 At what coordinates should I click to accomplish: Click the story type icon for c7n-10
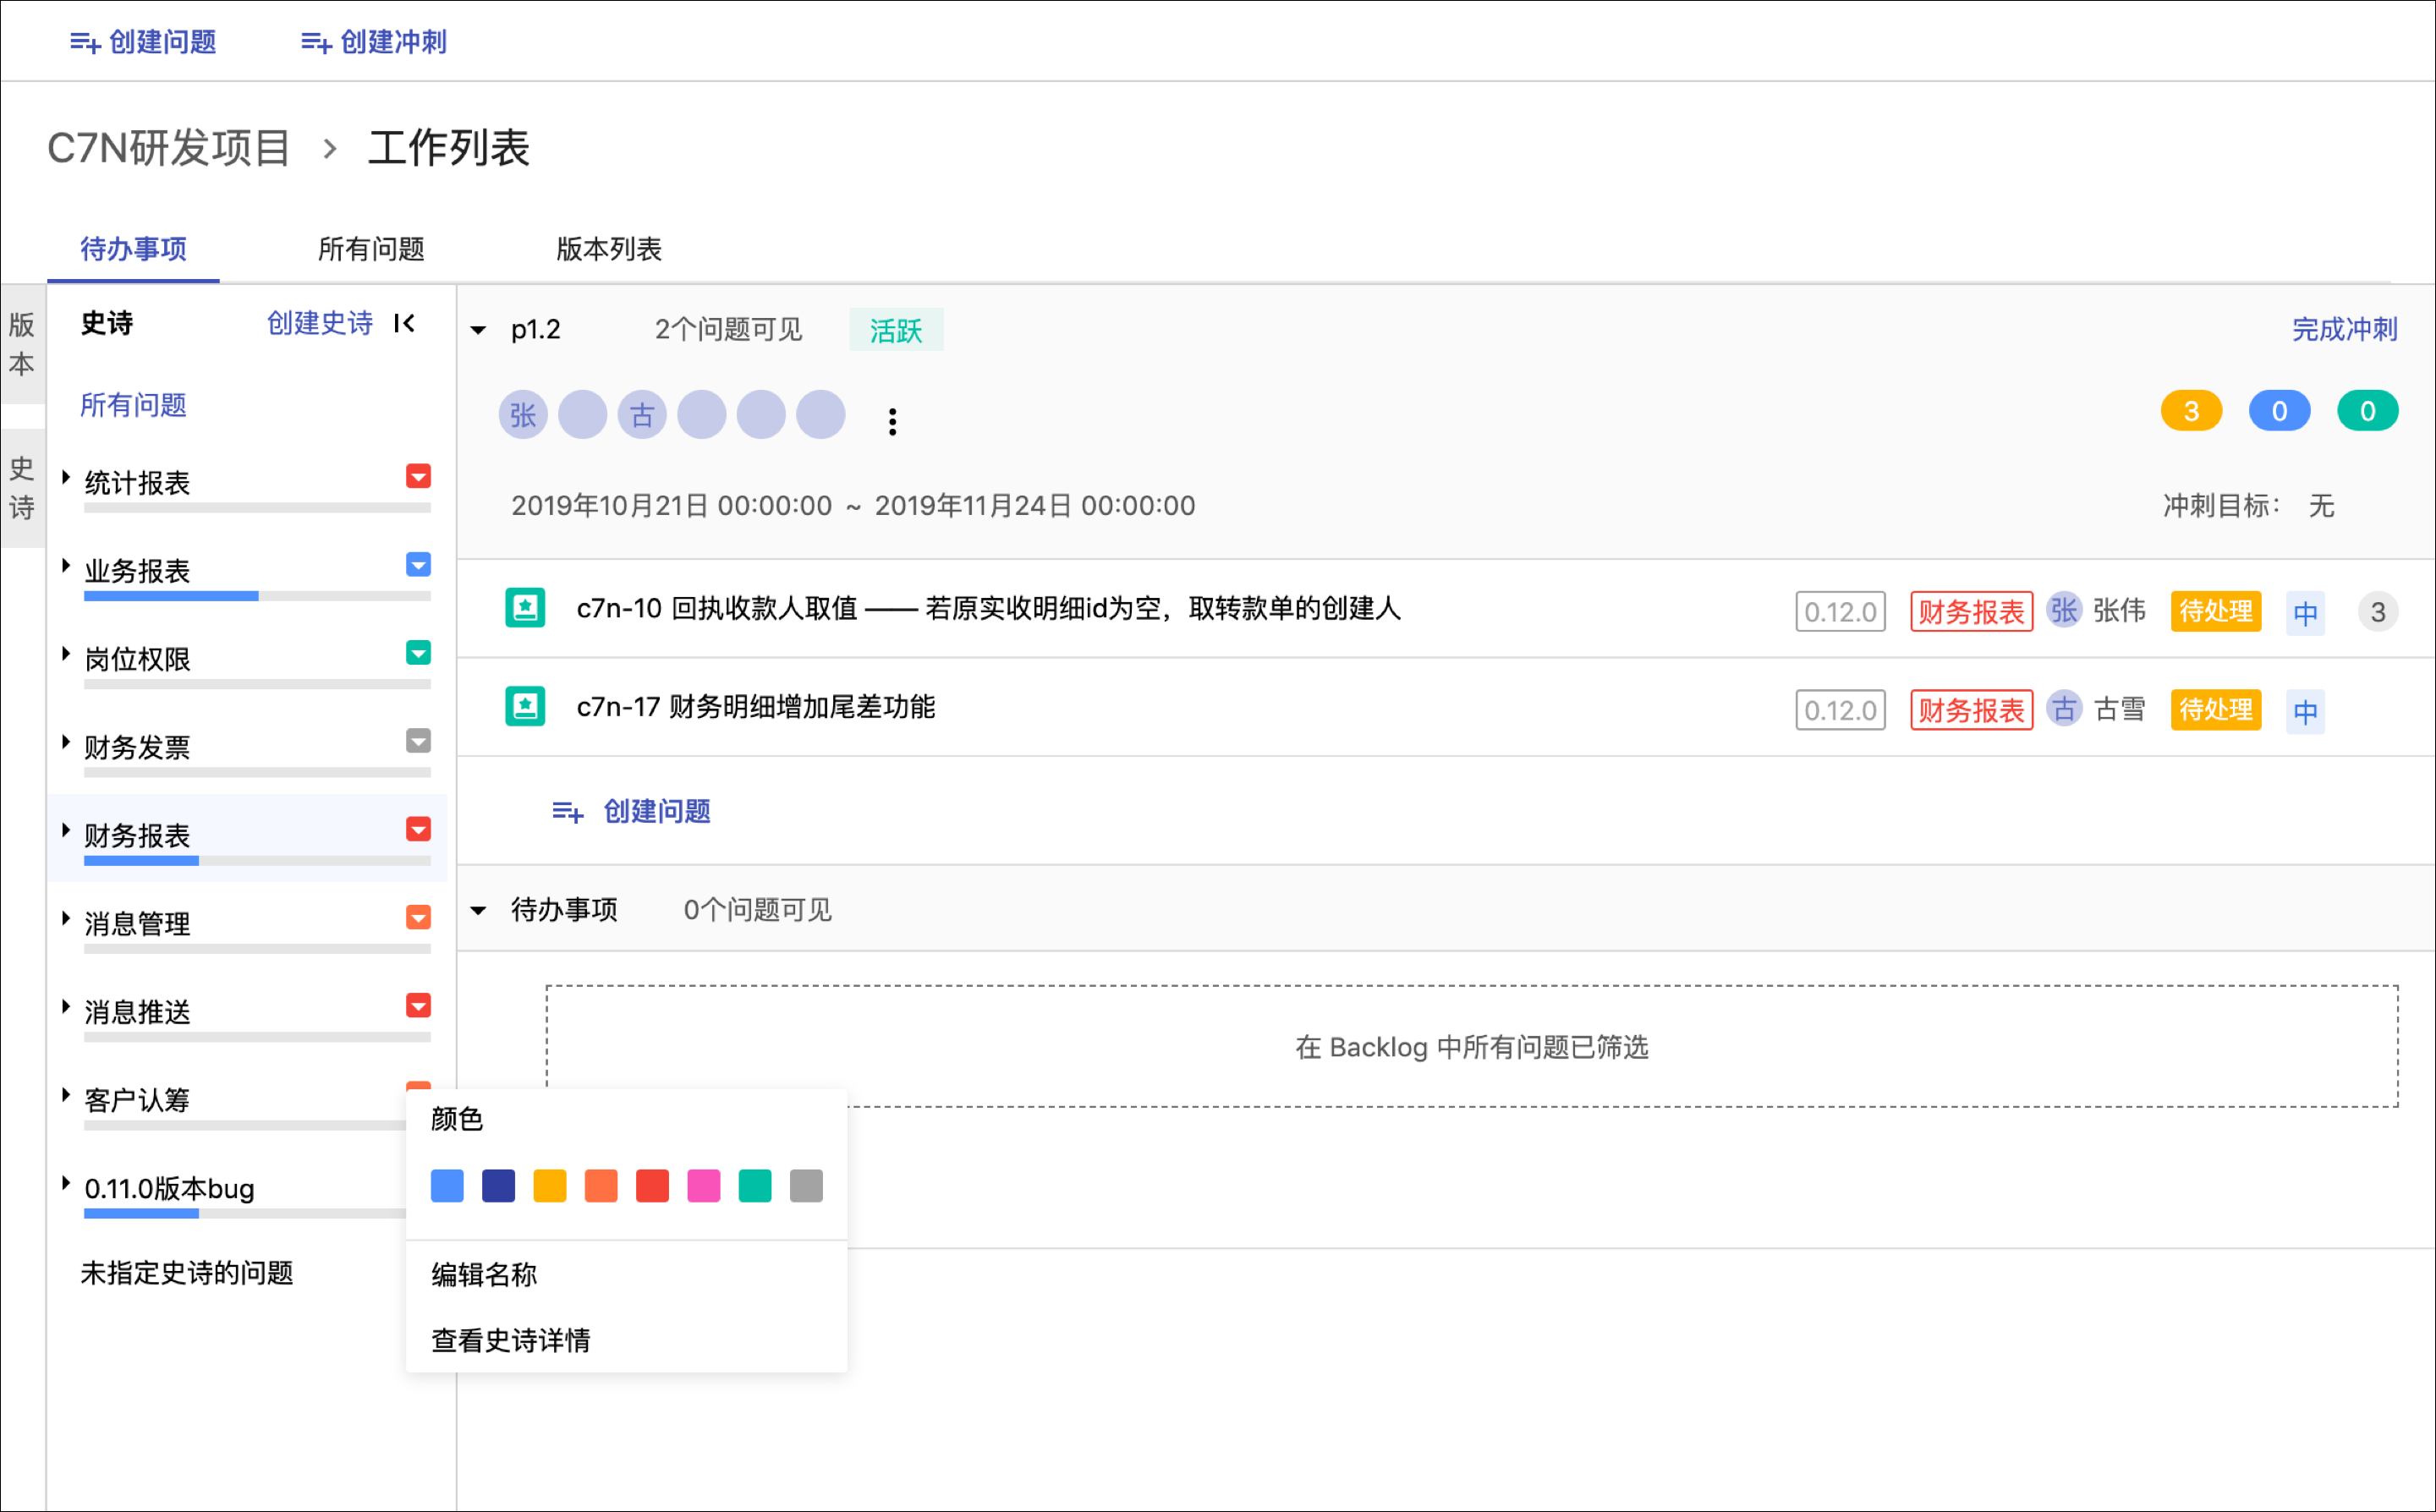pos(525,608)
